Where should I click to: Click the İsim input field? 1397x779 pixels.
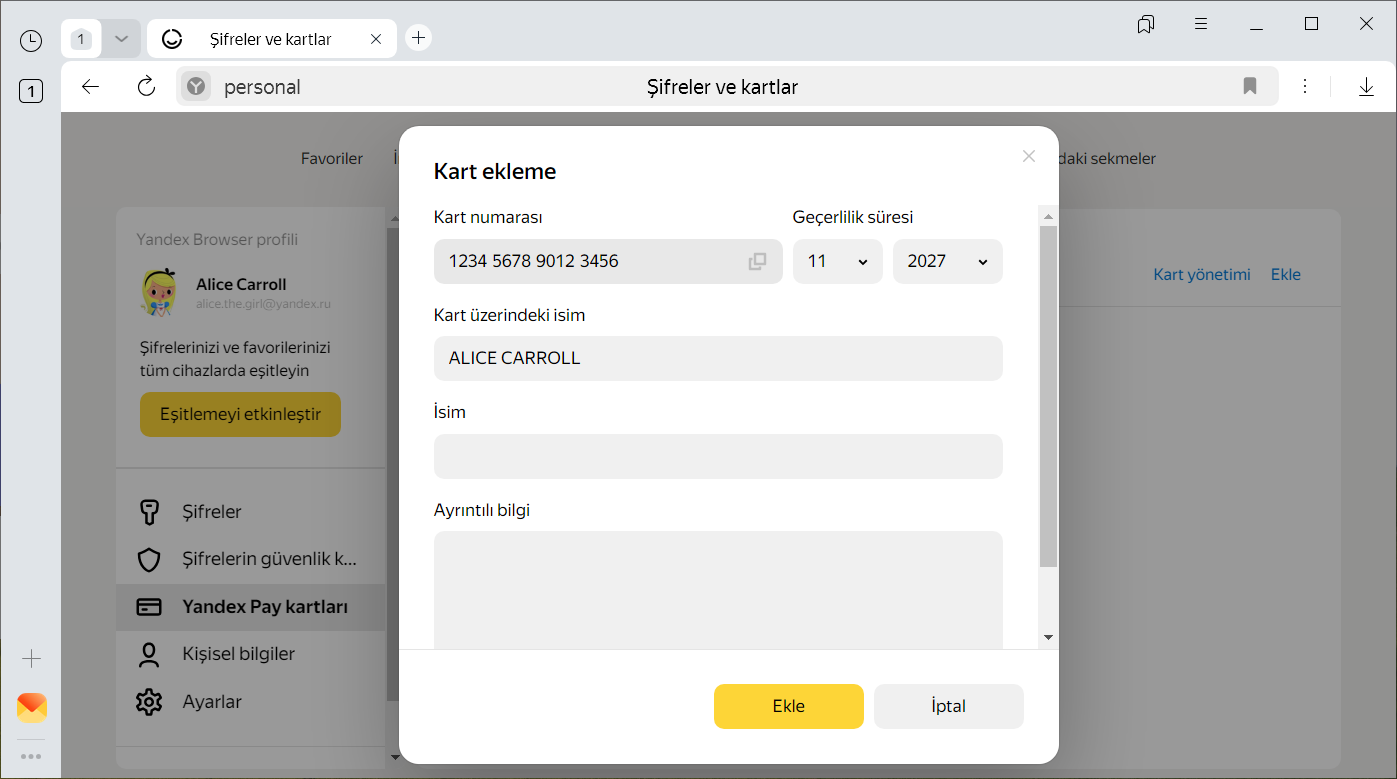click(717, 456)
